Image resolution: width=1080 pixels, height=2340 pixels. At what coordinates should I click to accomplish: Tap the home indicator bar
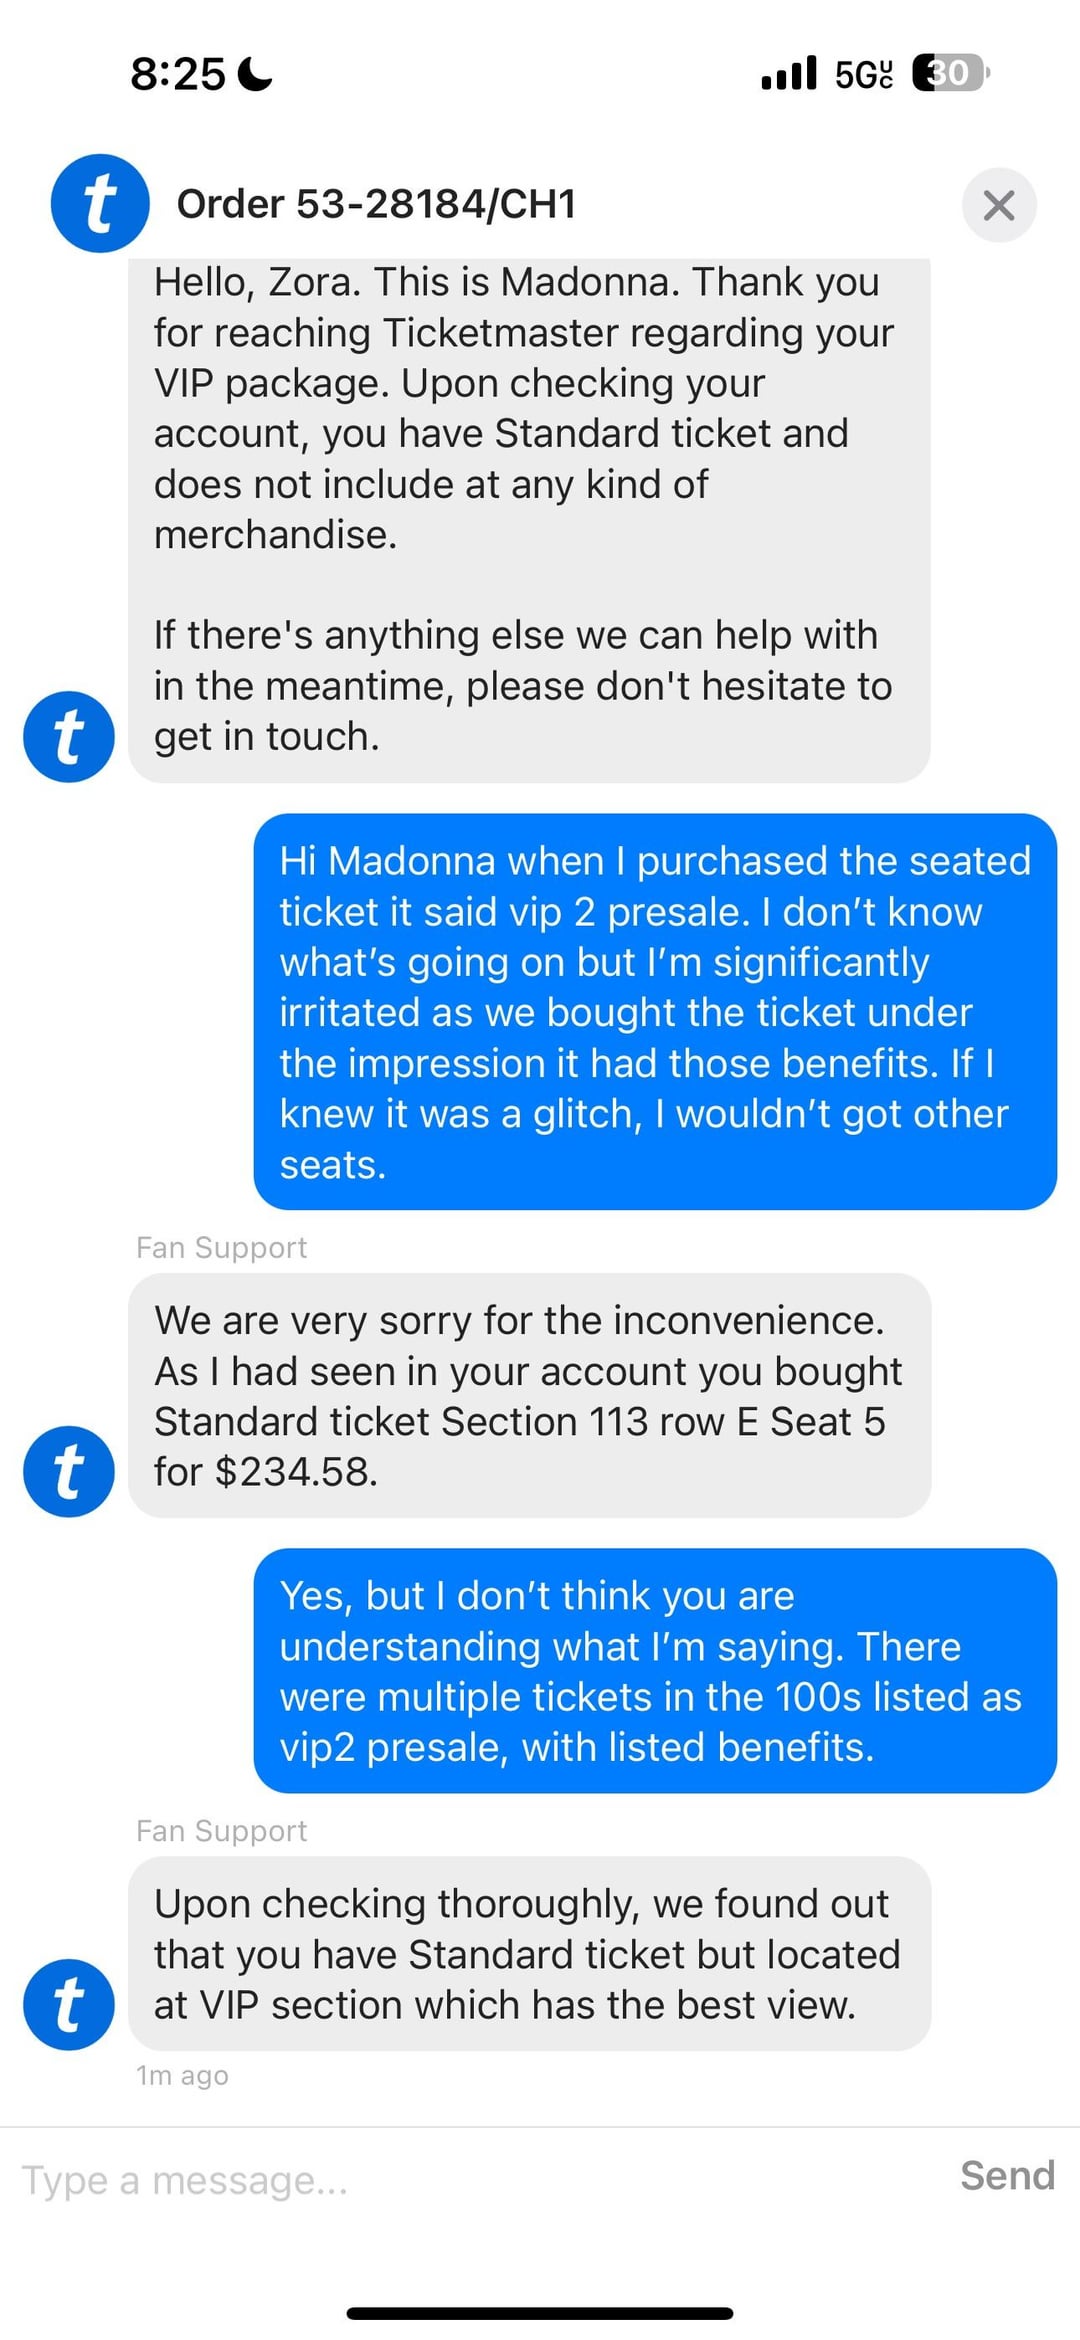540,2313
